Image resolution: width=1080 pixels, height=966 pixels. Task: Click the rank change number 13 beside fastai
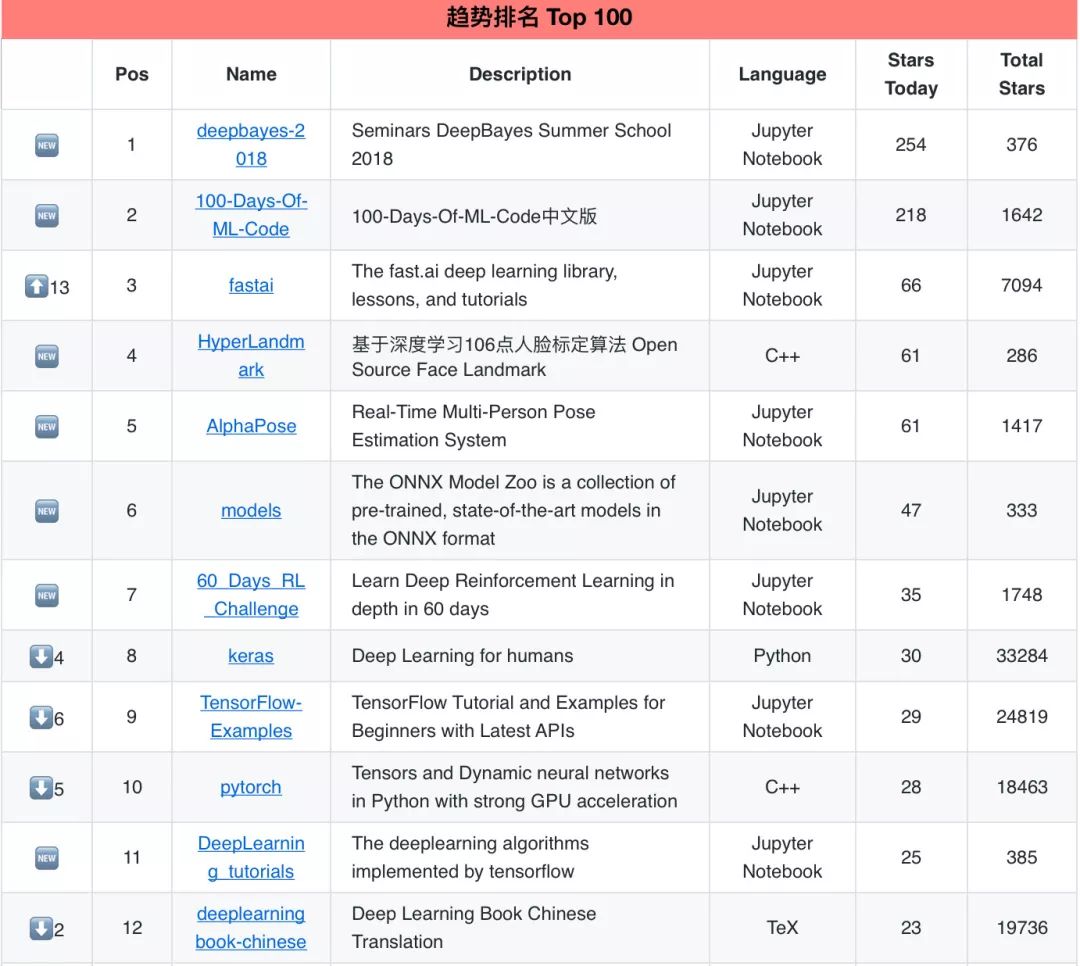point(60,287)
